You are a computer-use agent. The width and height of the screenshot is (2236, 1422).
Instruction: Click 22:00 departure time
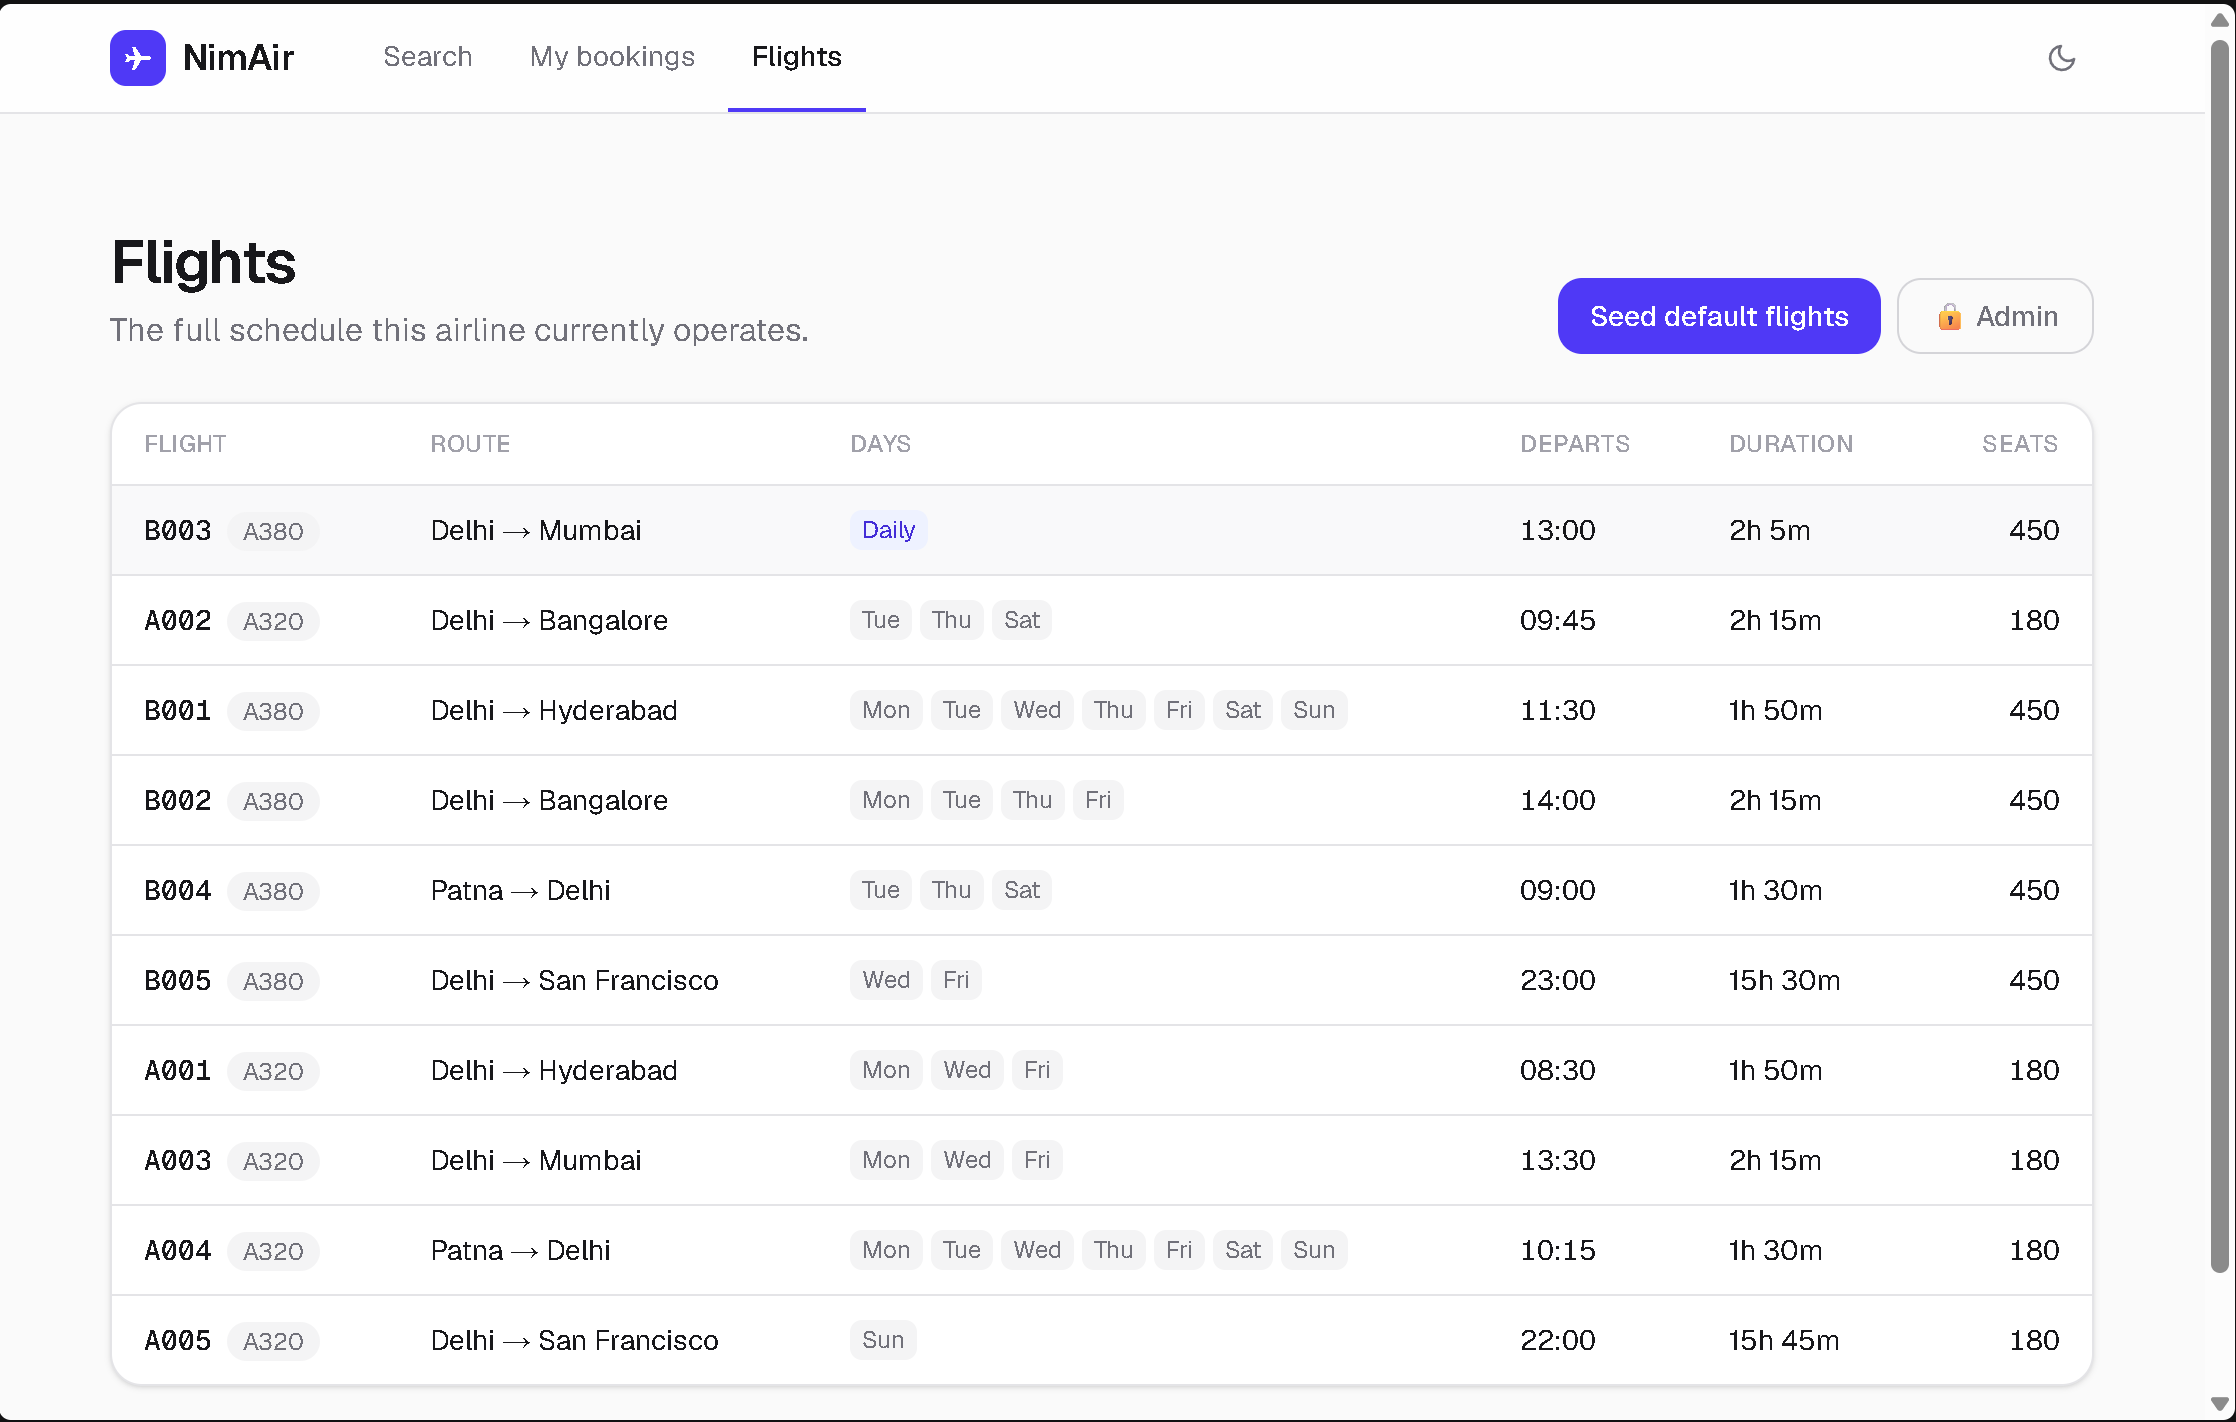tap(1557, 1340)
